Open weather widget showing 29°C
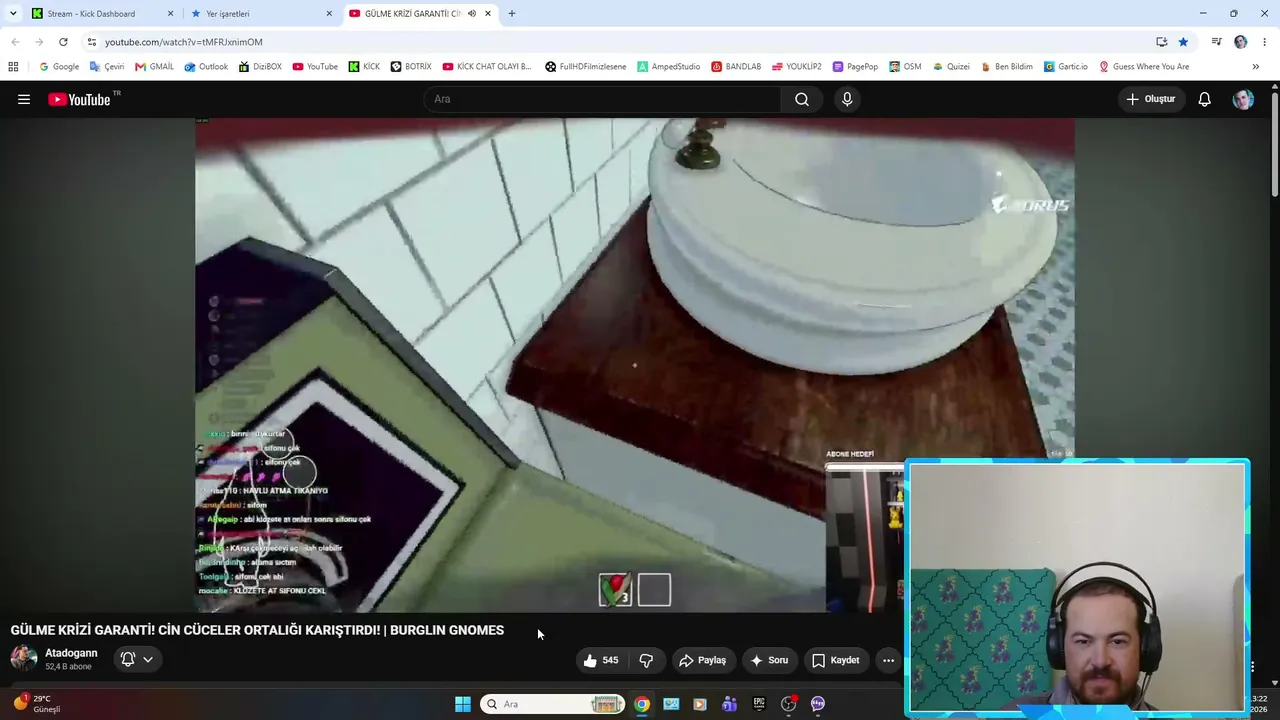 tap(36, 704)
